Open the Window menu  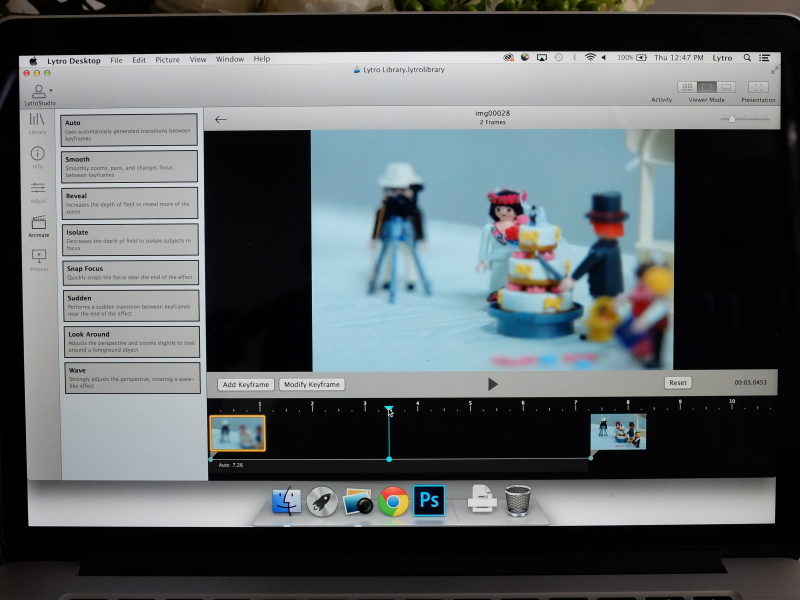tap(230, 59)
